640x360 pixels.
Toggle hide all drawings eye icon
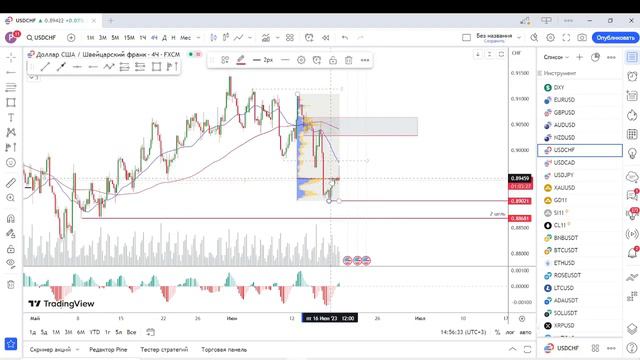(11, 264)
